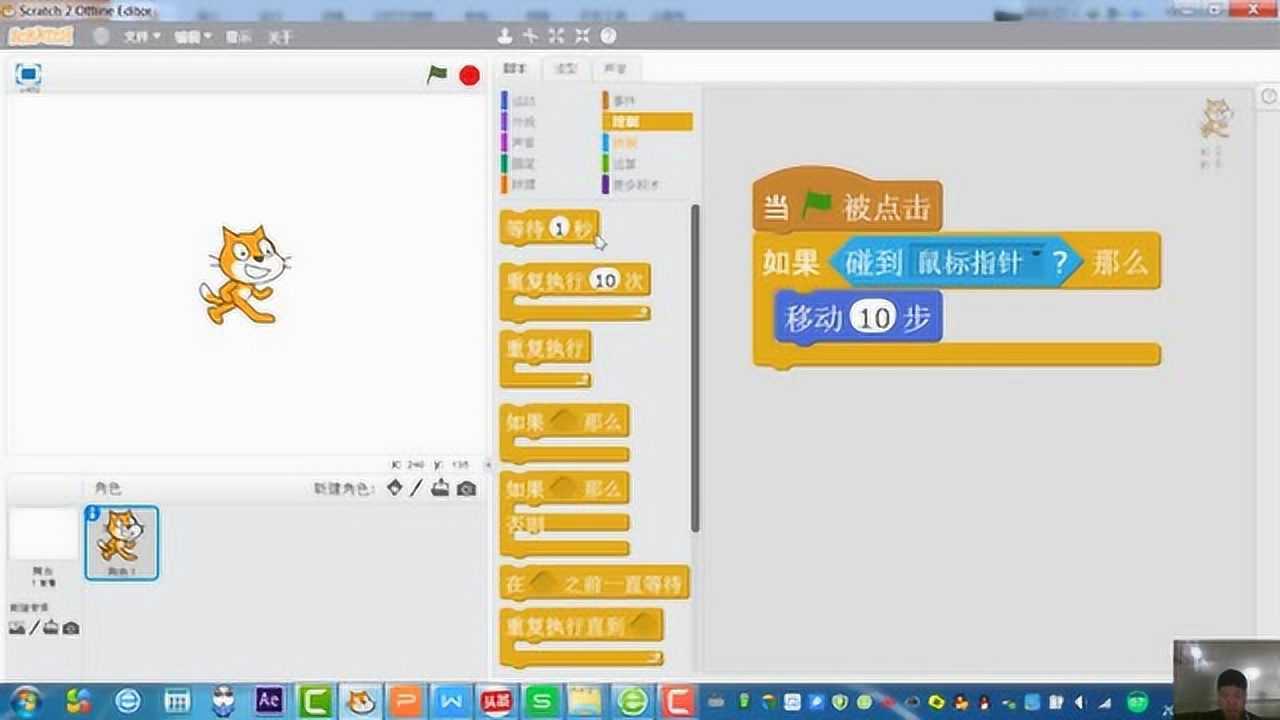Take new backdrop from camera
The image size is (1280, 720).
(70, 628)
